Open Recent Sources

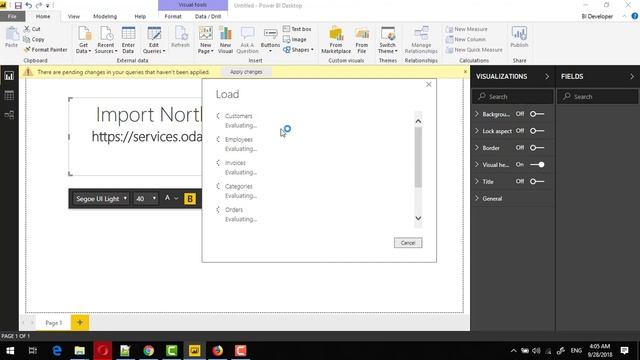[x=106, y=40]
